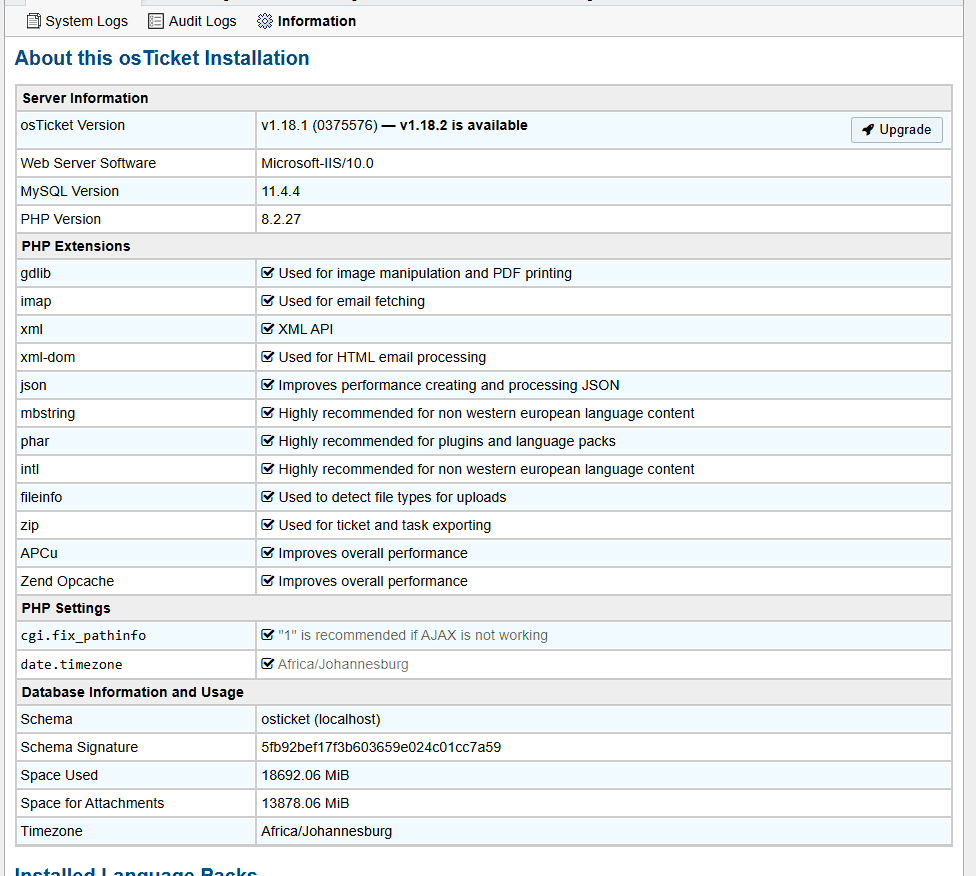
Task: Open the System Logs tab
Action: (x=86, y=21)
